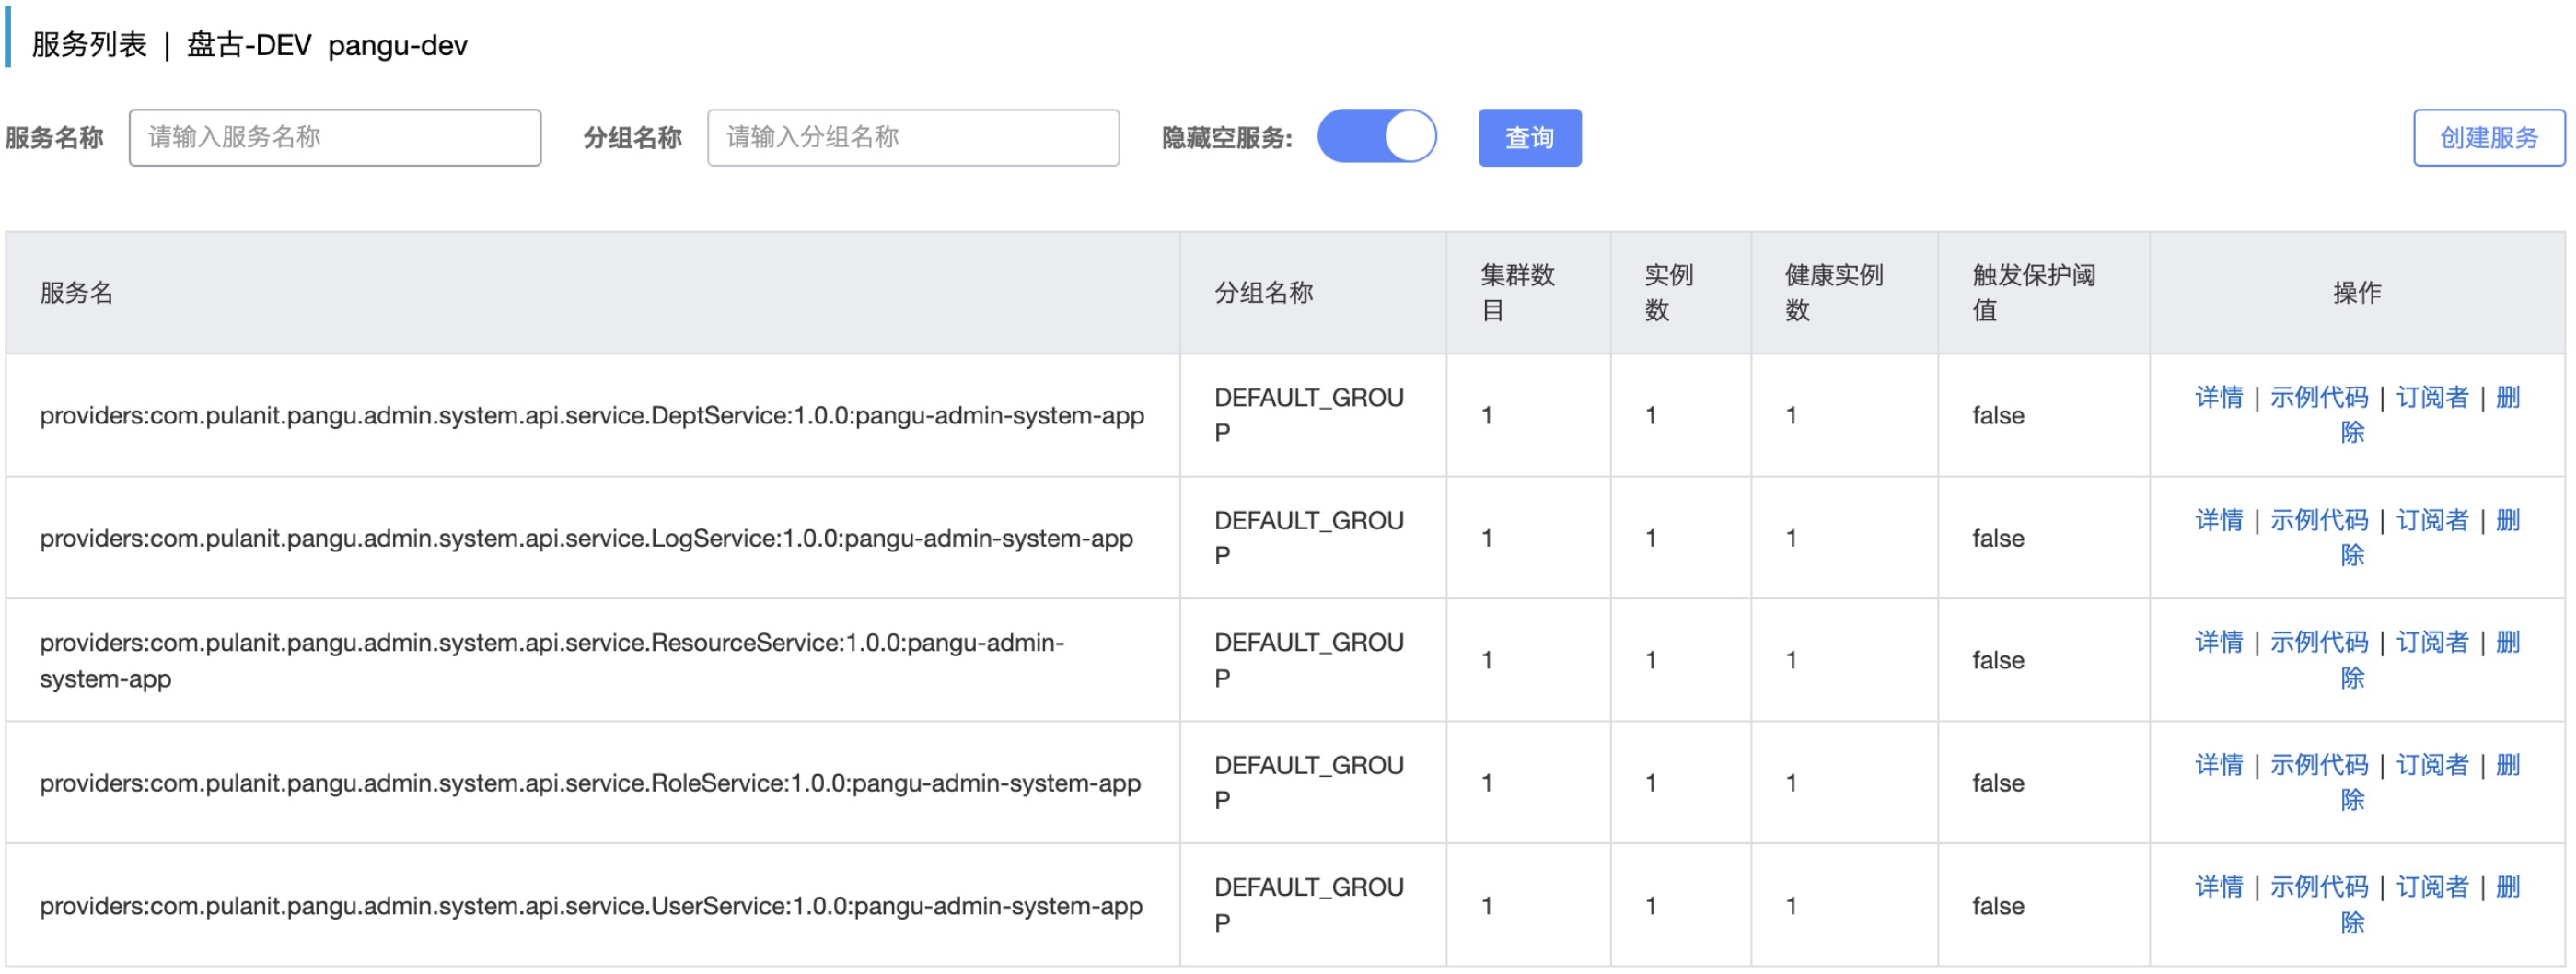The image size is (2576, 974).
Task: Open 订阅者 for the RoleService row
Action: [x=2432, y=766]
